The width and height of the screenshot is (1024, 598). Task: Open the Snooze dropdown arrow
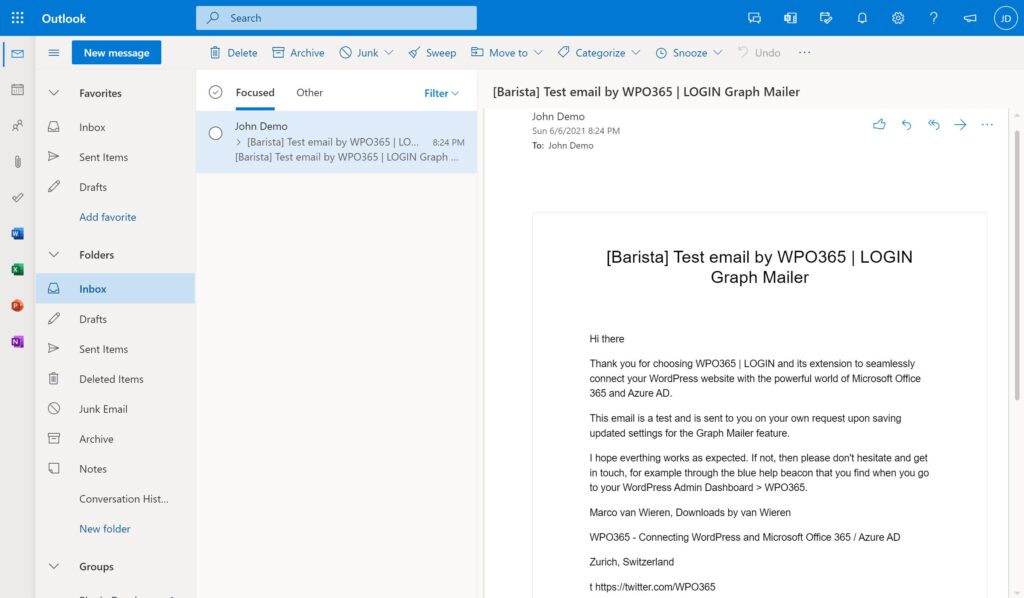(x=718, y=52)
